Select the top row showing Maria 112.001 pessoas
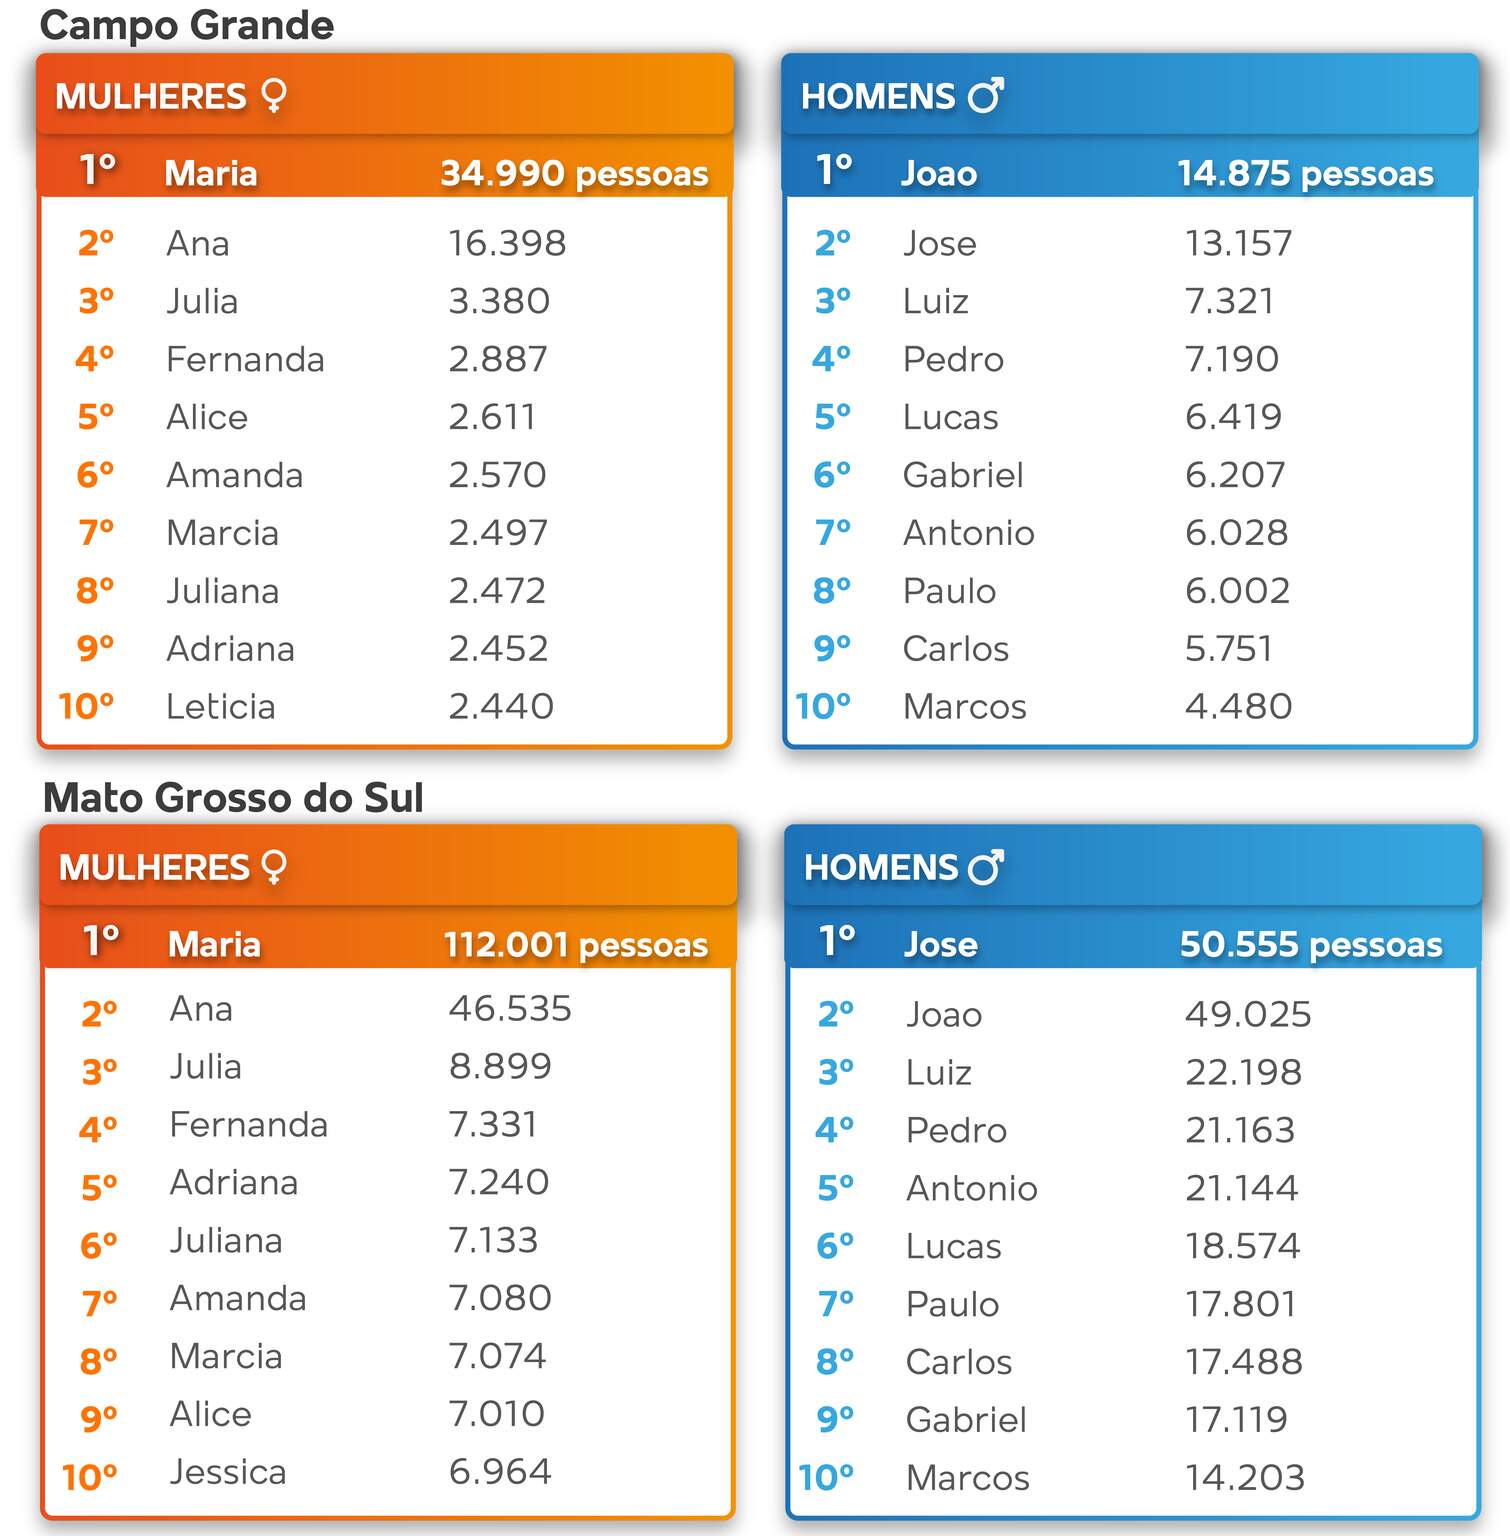 (388, 944)
